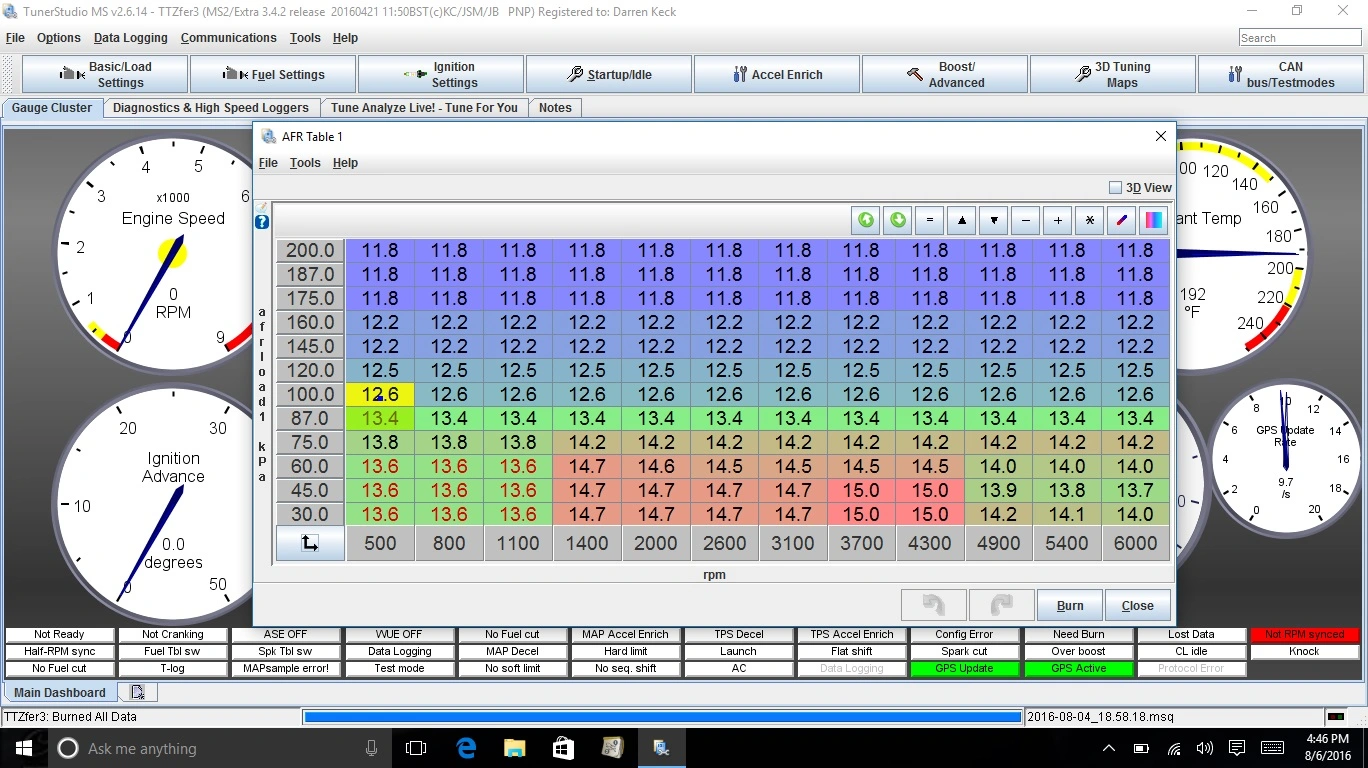Open the Communications menu
The width and height of the screenshot is (1368, 768).
tap(228, 38)
